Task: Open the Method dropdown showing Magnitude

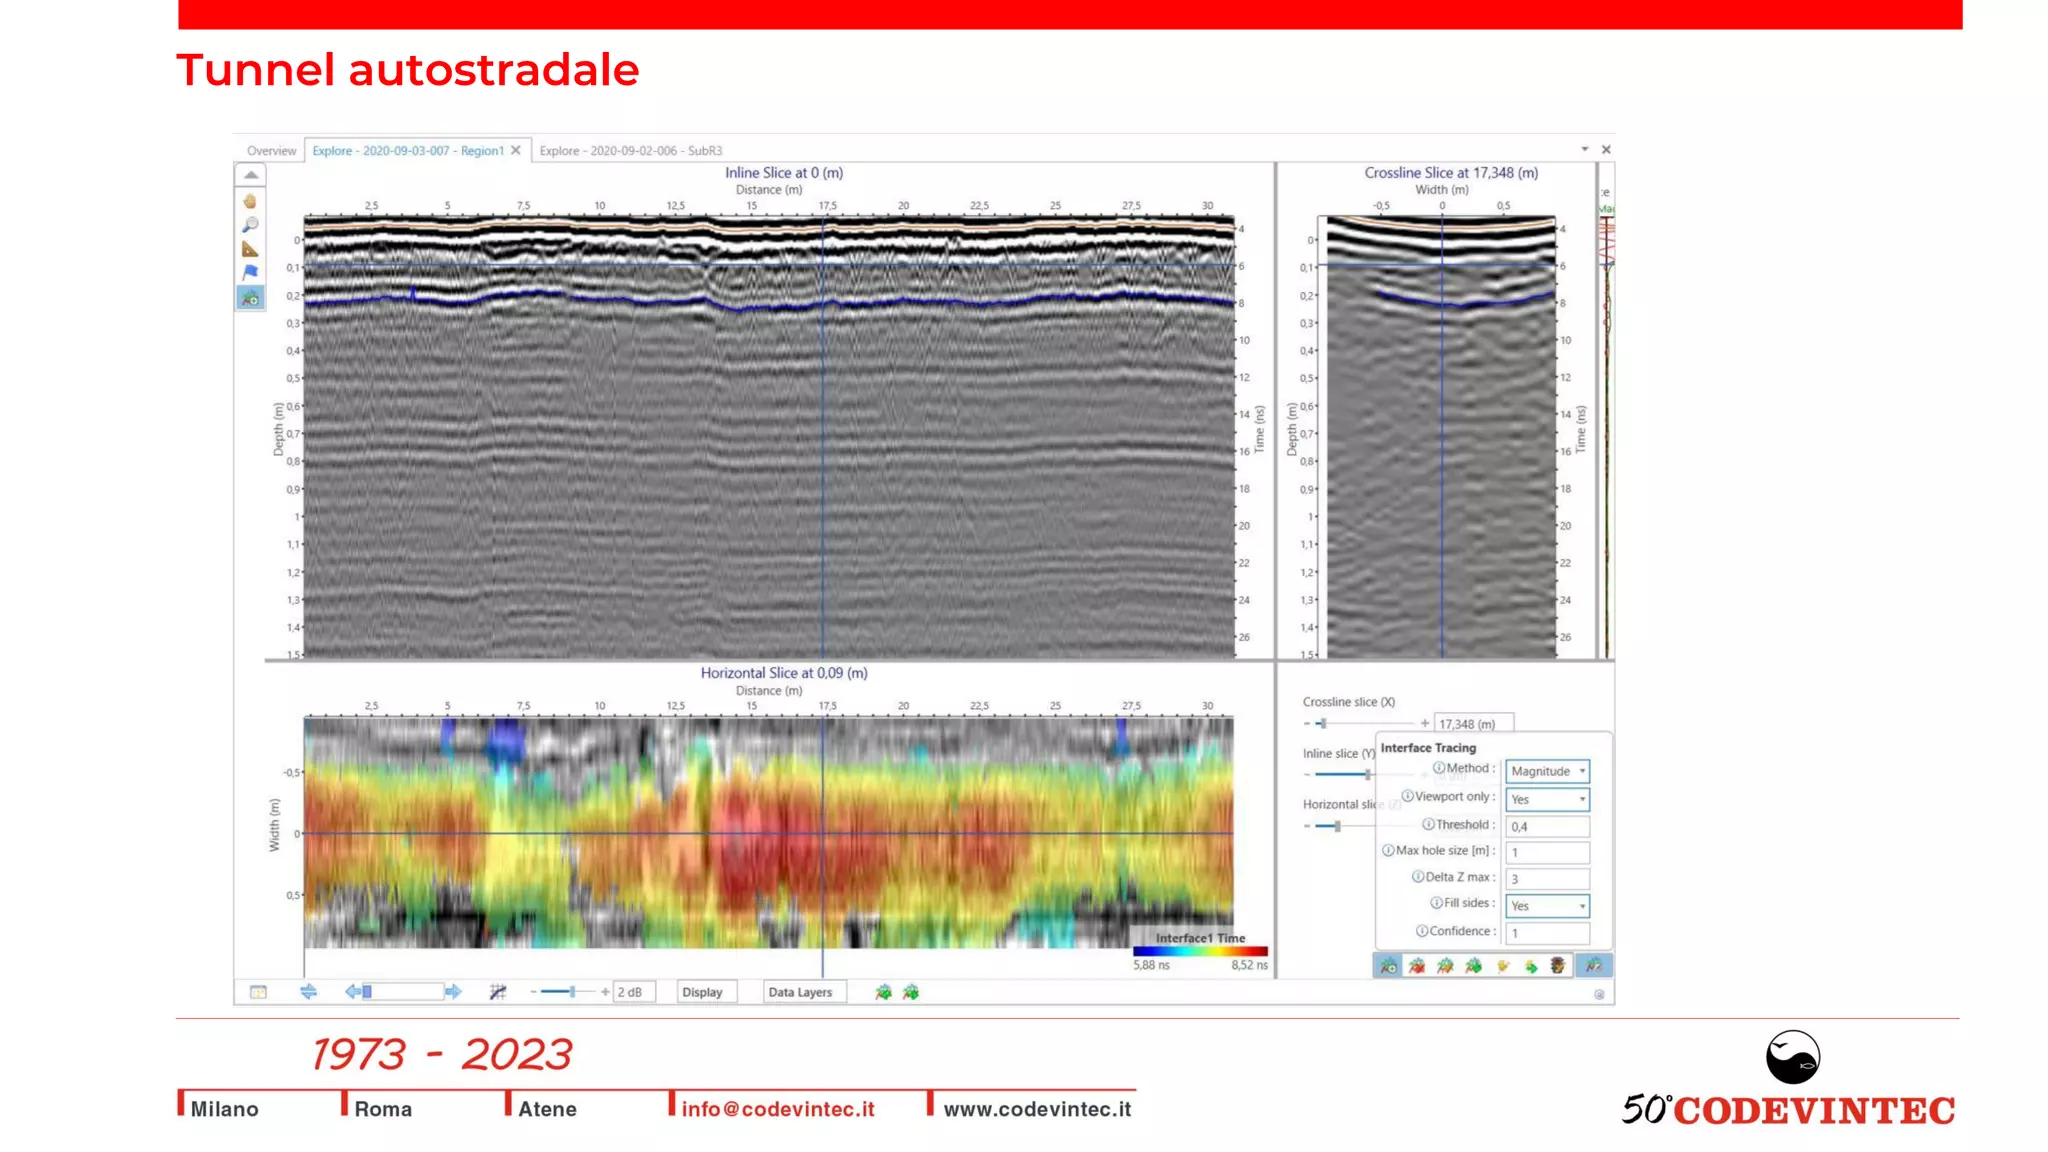Action: point(1547,771)
